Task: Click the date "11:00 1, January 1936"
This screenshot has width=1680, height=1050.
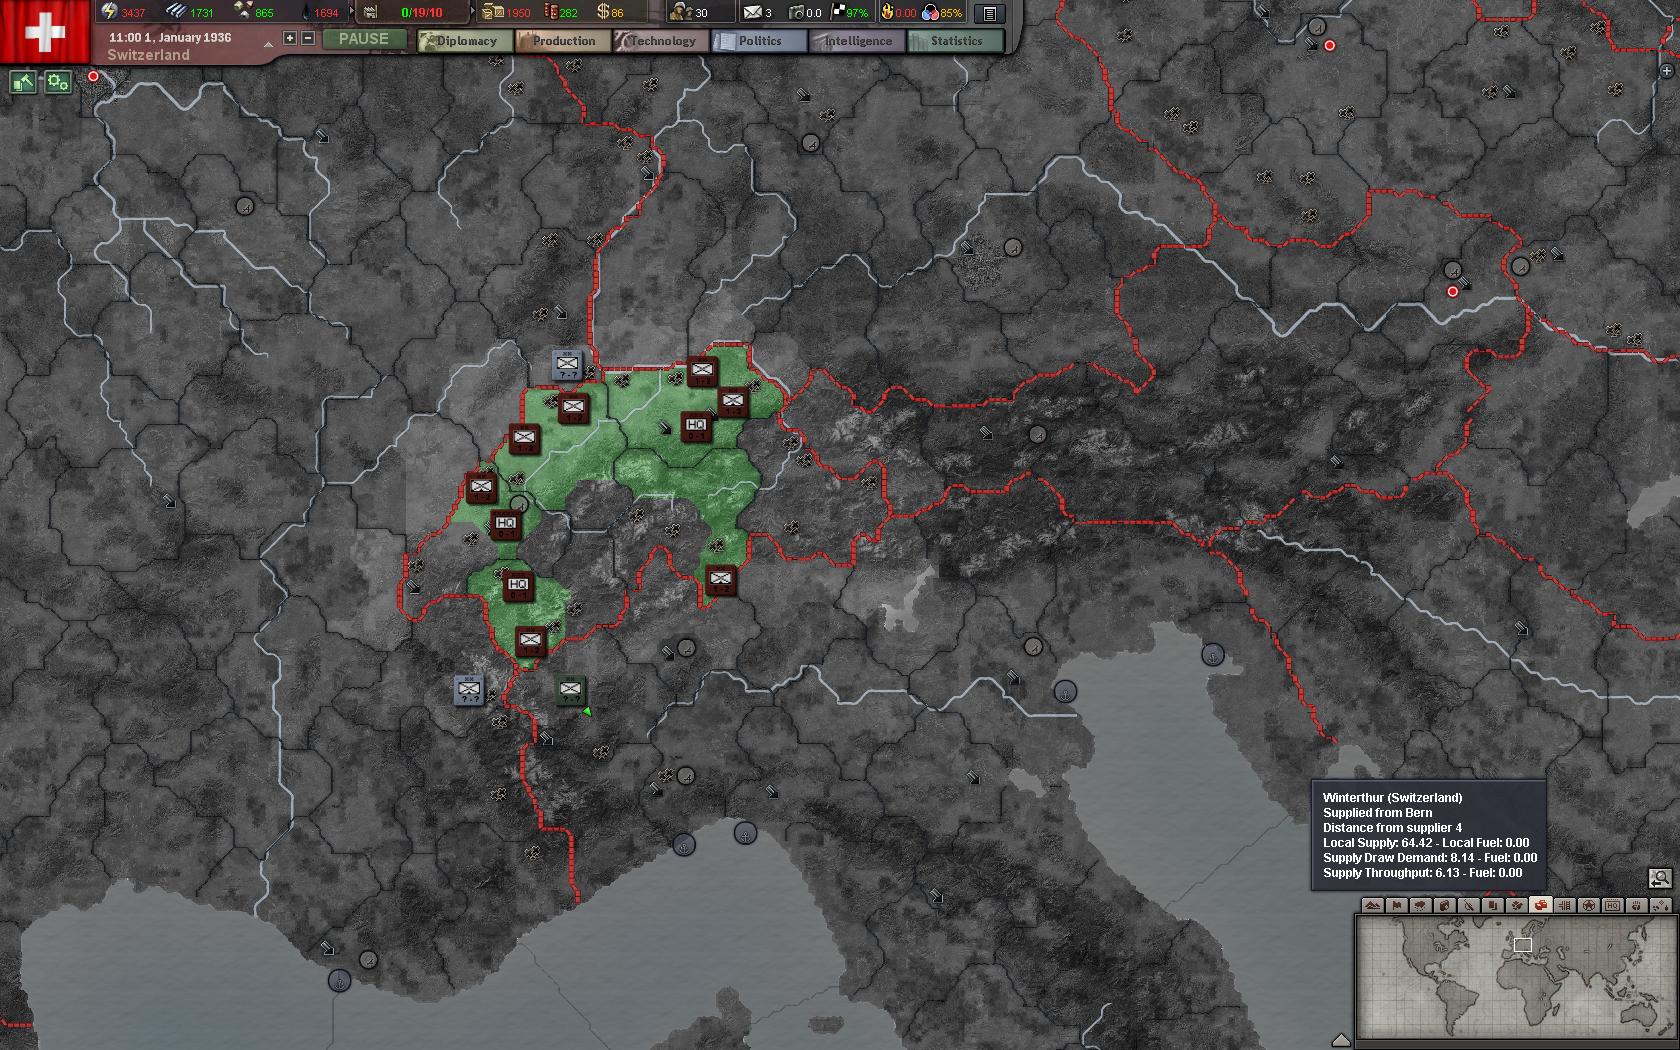Action: click(x=170, y=37)
